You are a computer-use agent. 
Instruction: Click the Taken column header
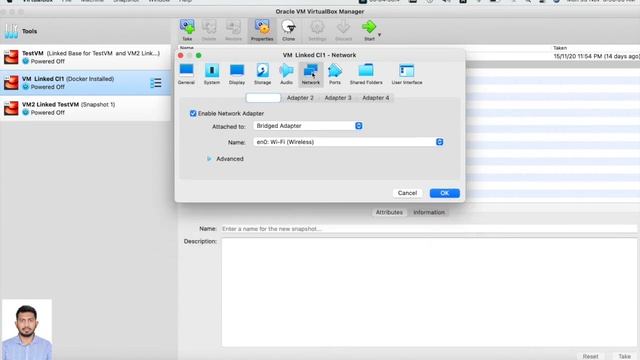(x=560, y=48)
